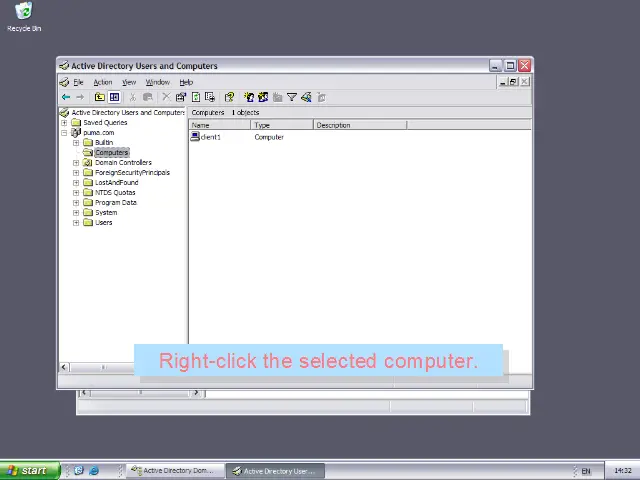Select the root Active Directory Users and Computers node

click(128, 113)
